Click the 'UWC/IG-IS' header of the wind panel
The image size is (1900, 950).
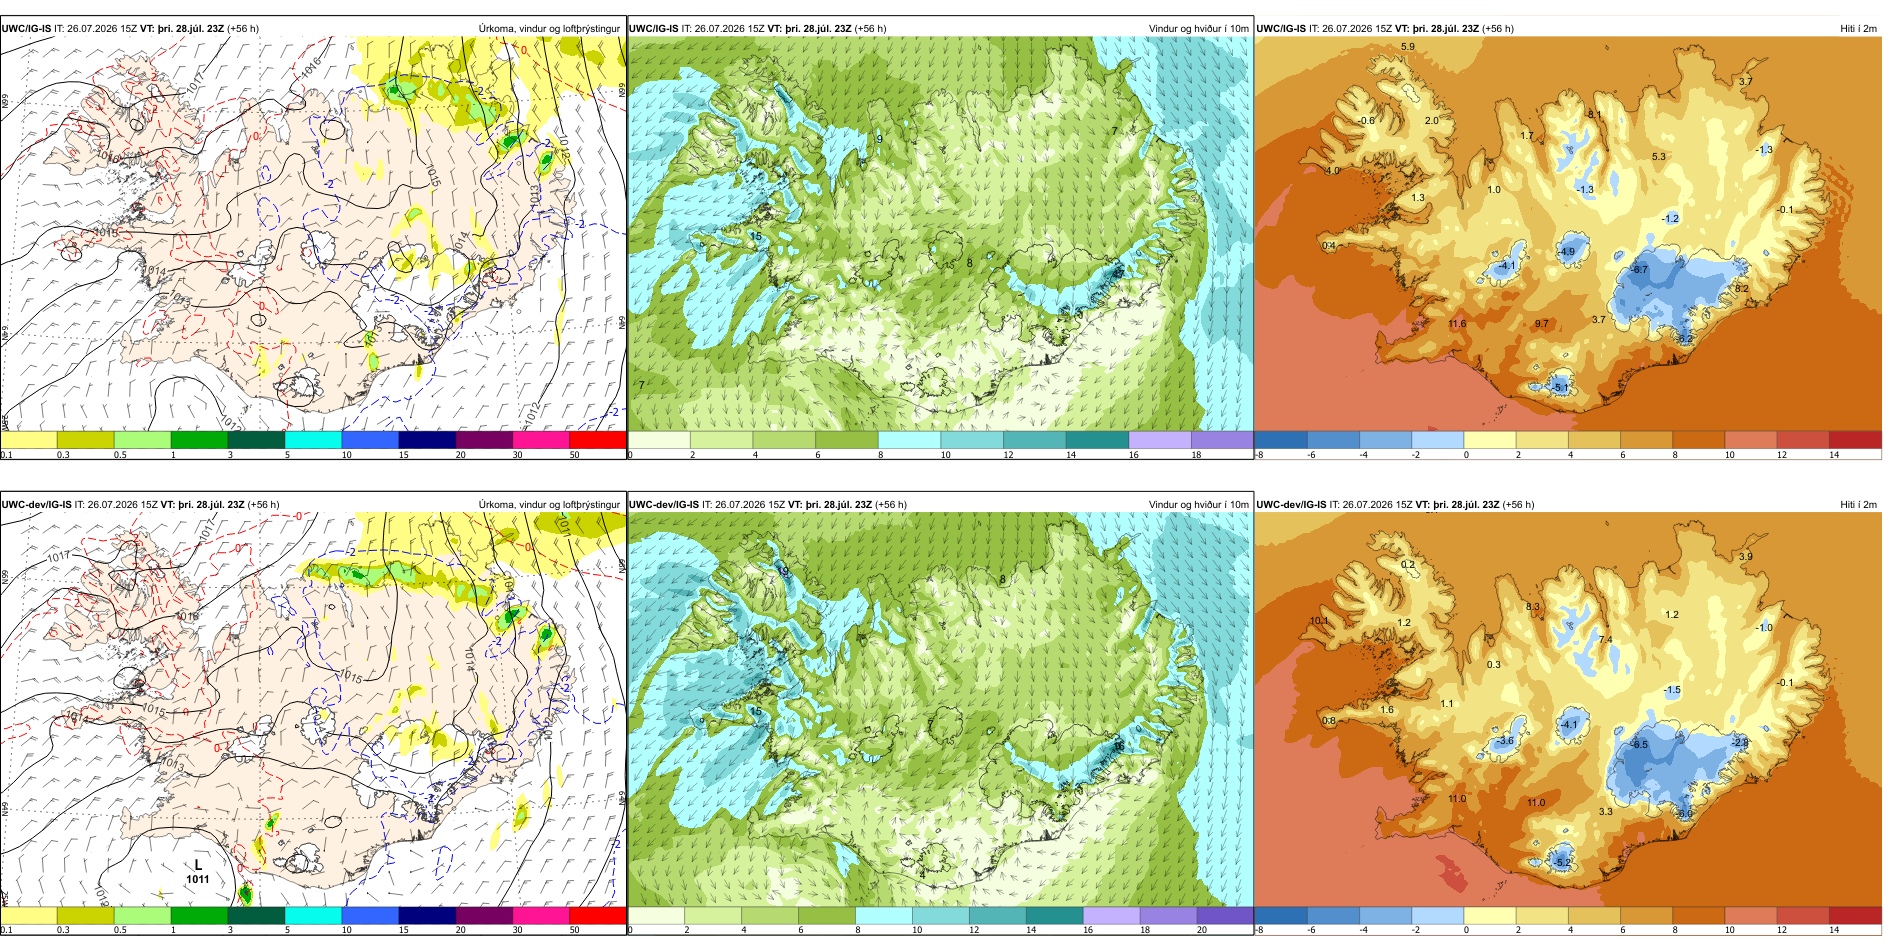coord(654,29)
